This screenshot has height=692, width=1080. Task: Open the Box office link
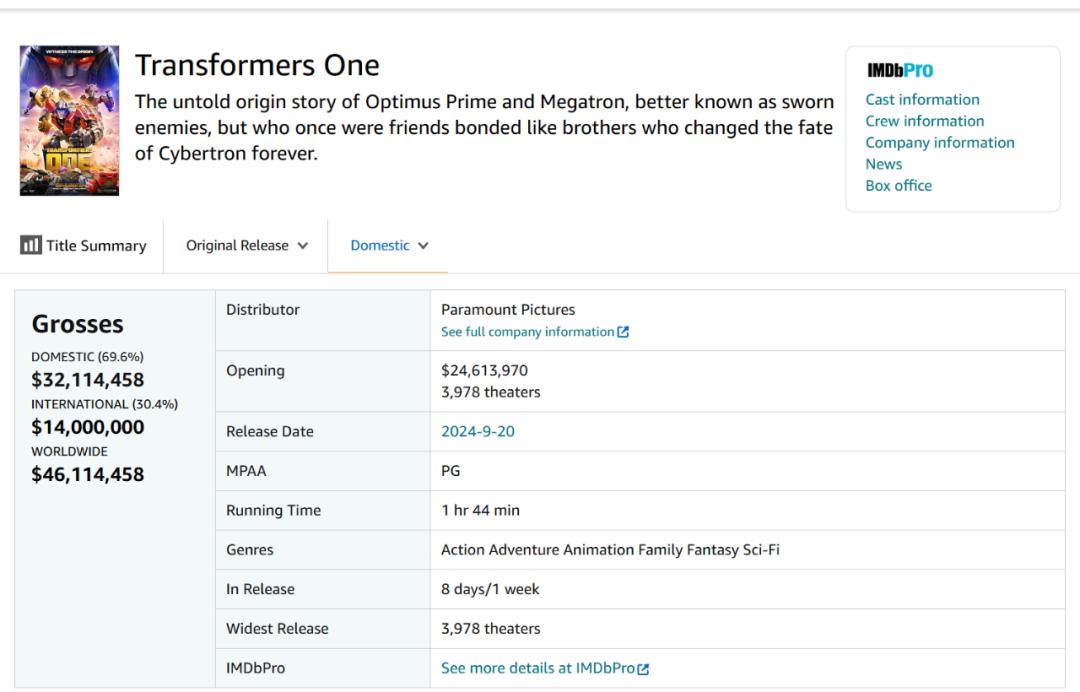[x=898, y=185]
